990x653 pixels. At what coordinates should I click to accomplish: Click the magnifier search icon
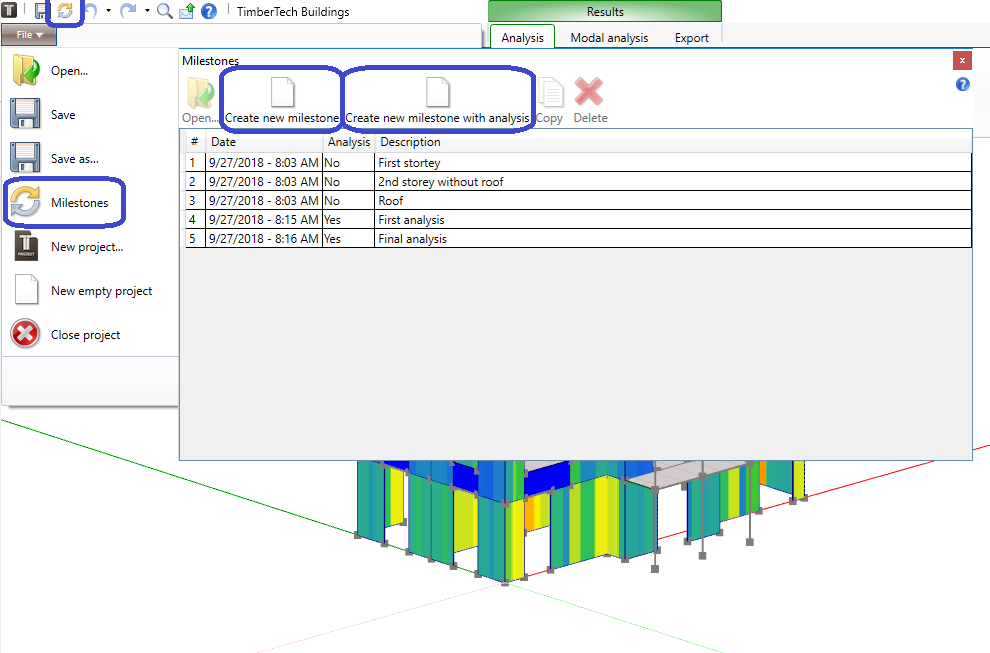tap(165, 11)
